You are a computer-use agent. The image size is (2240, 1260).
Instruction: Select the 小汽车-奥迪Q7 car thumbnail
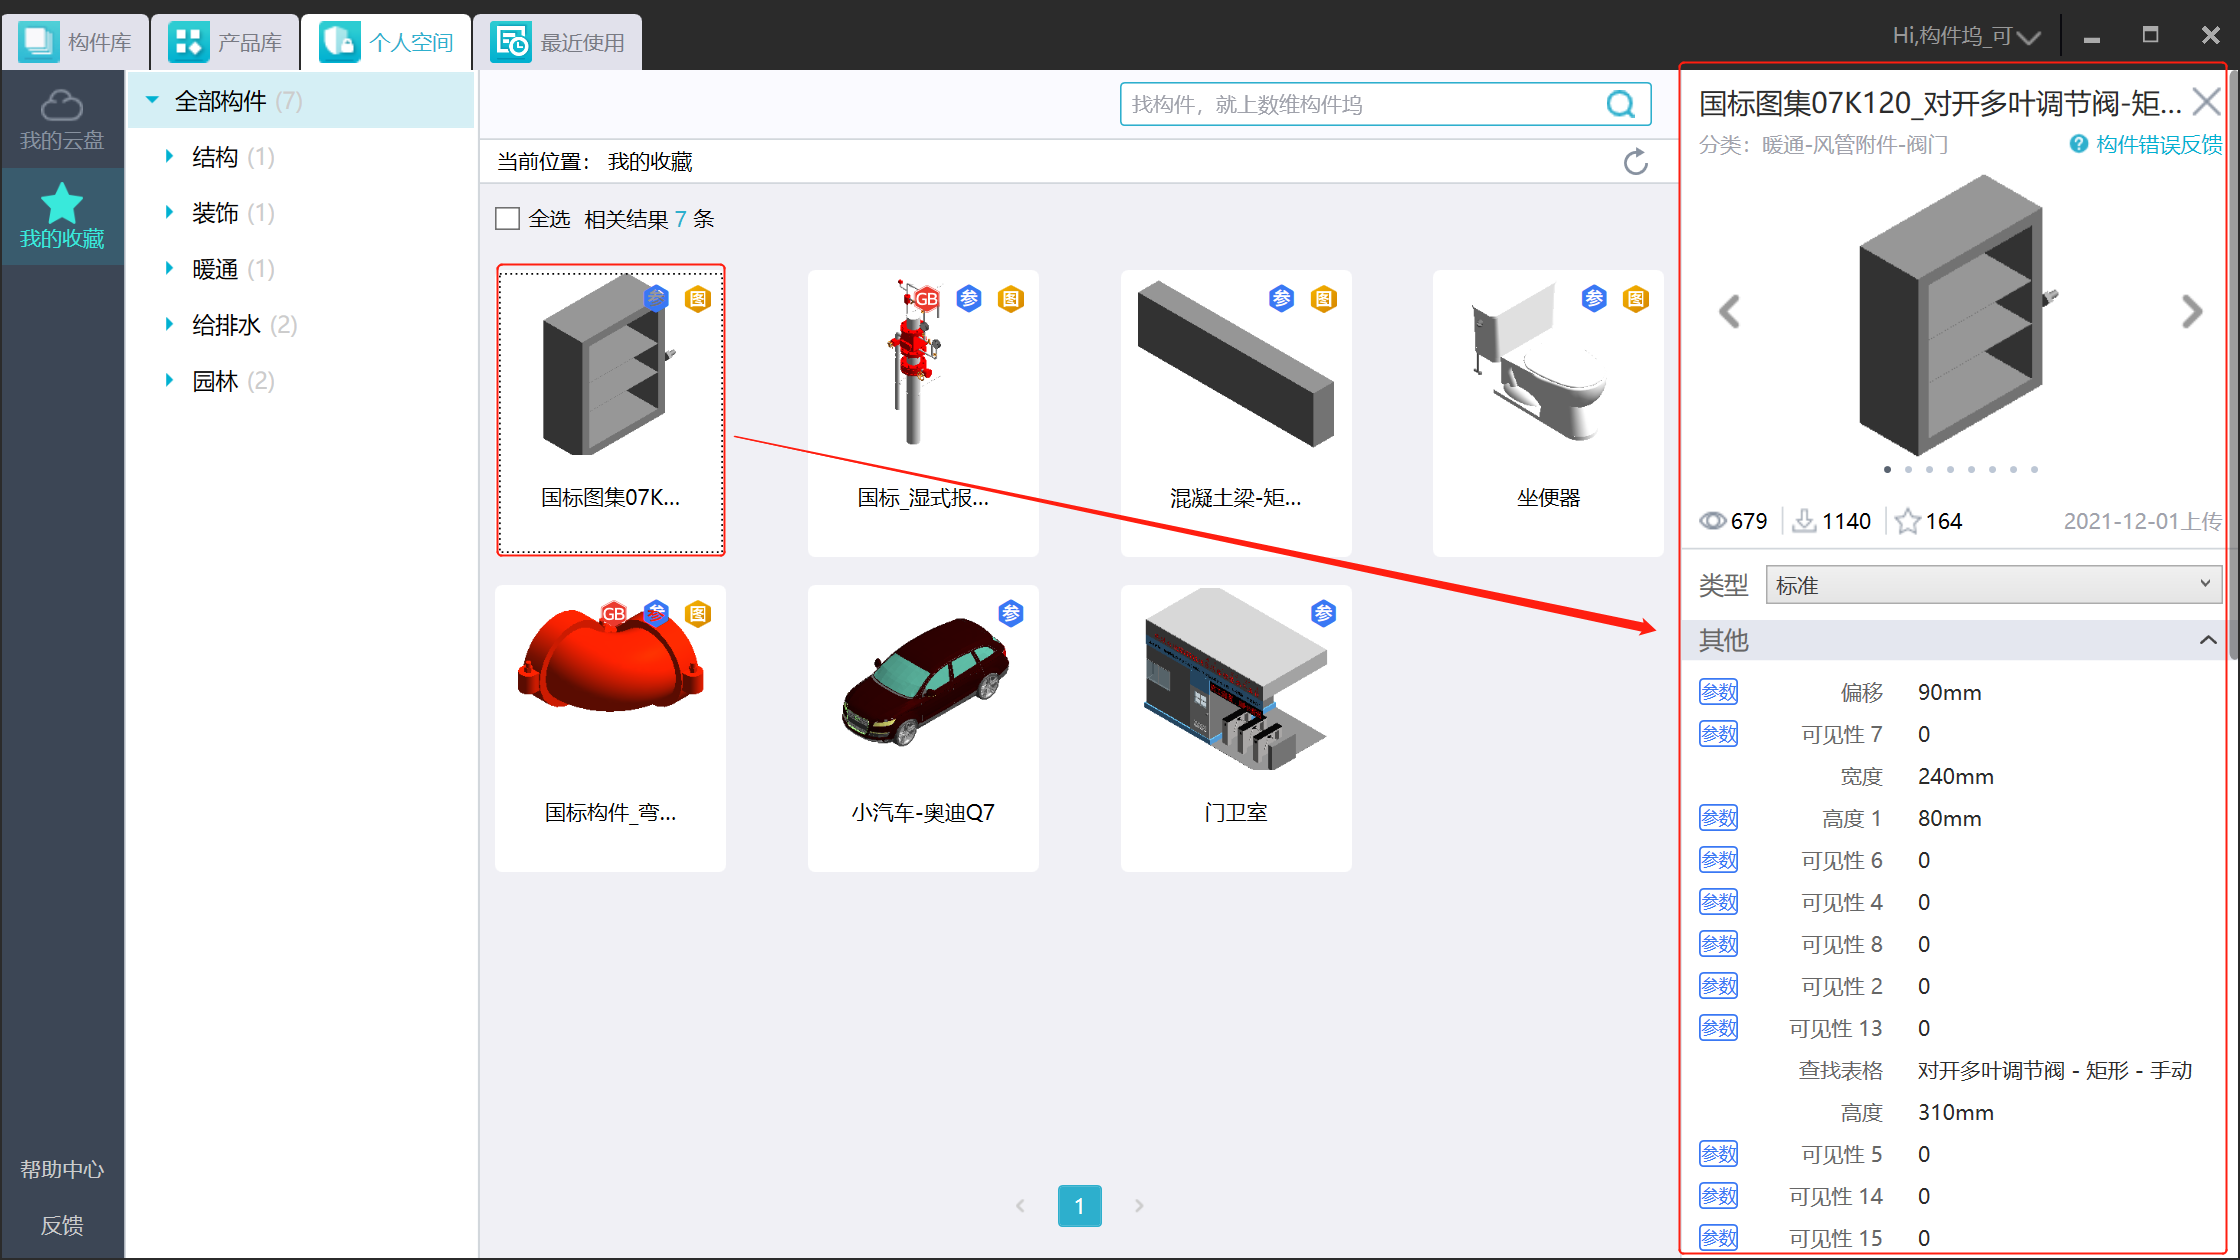tap(925, 682)
